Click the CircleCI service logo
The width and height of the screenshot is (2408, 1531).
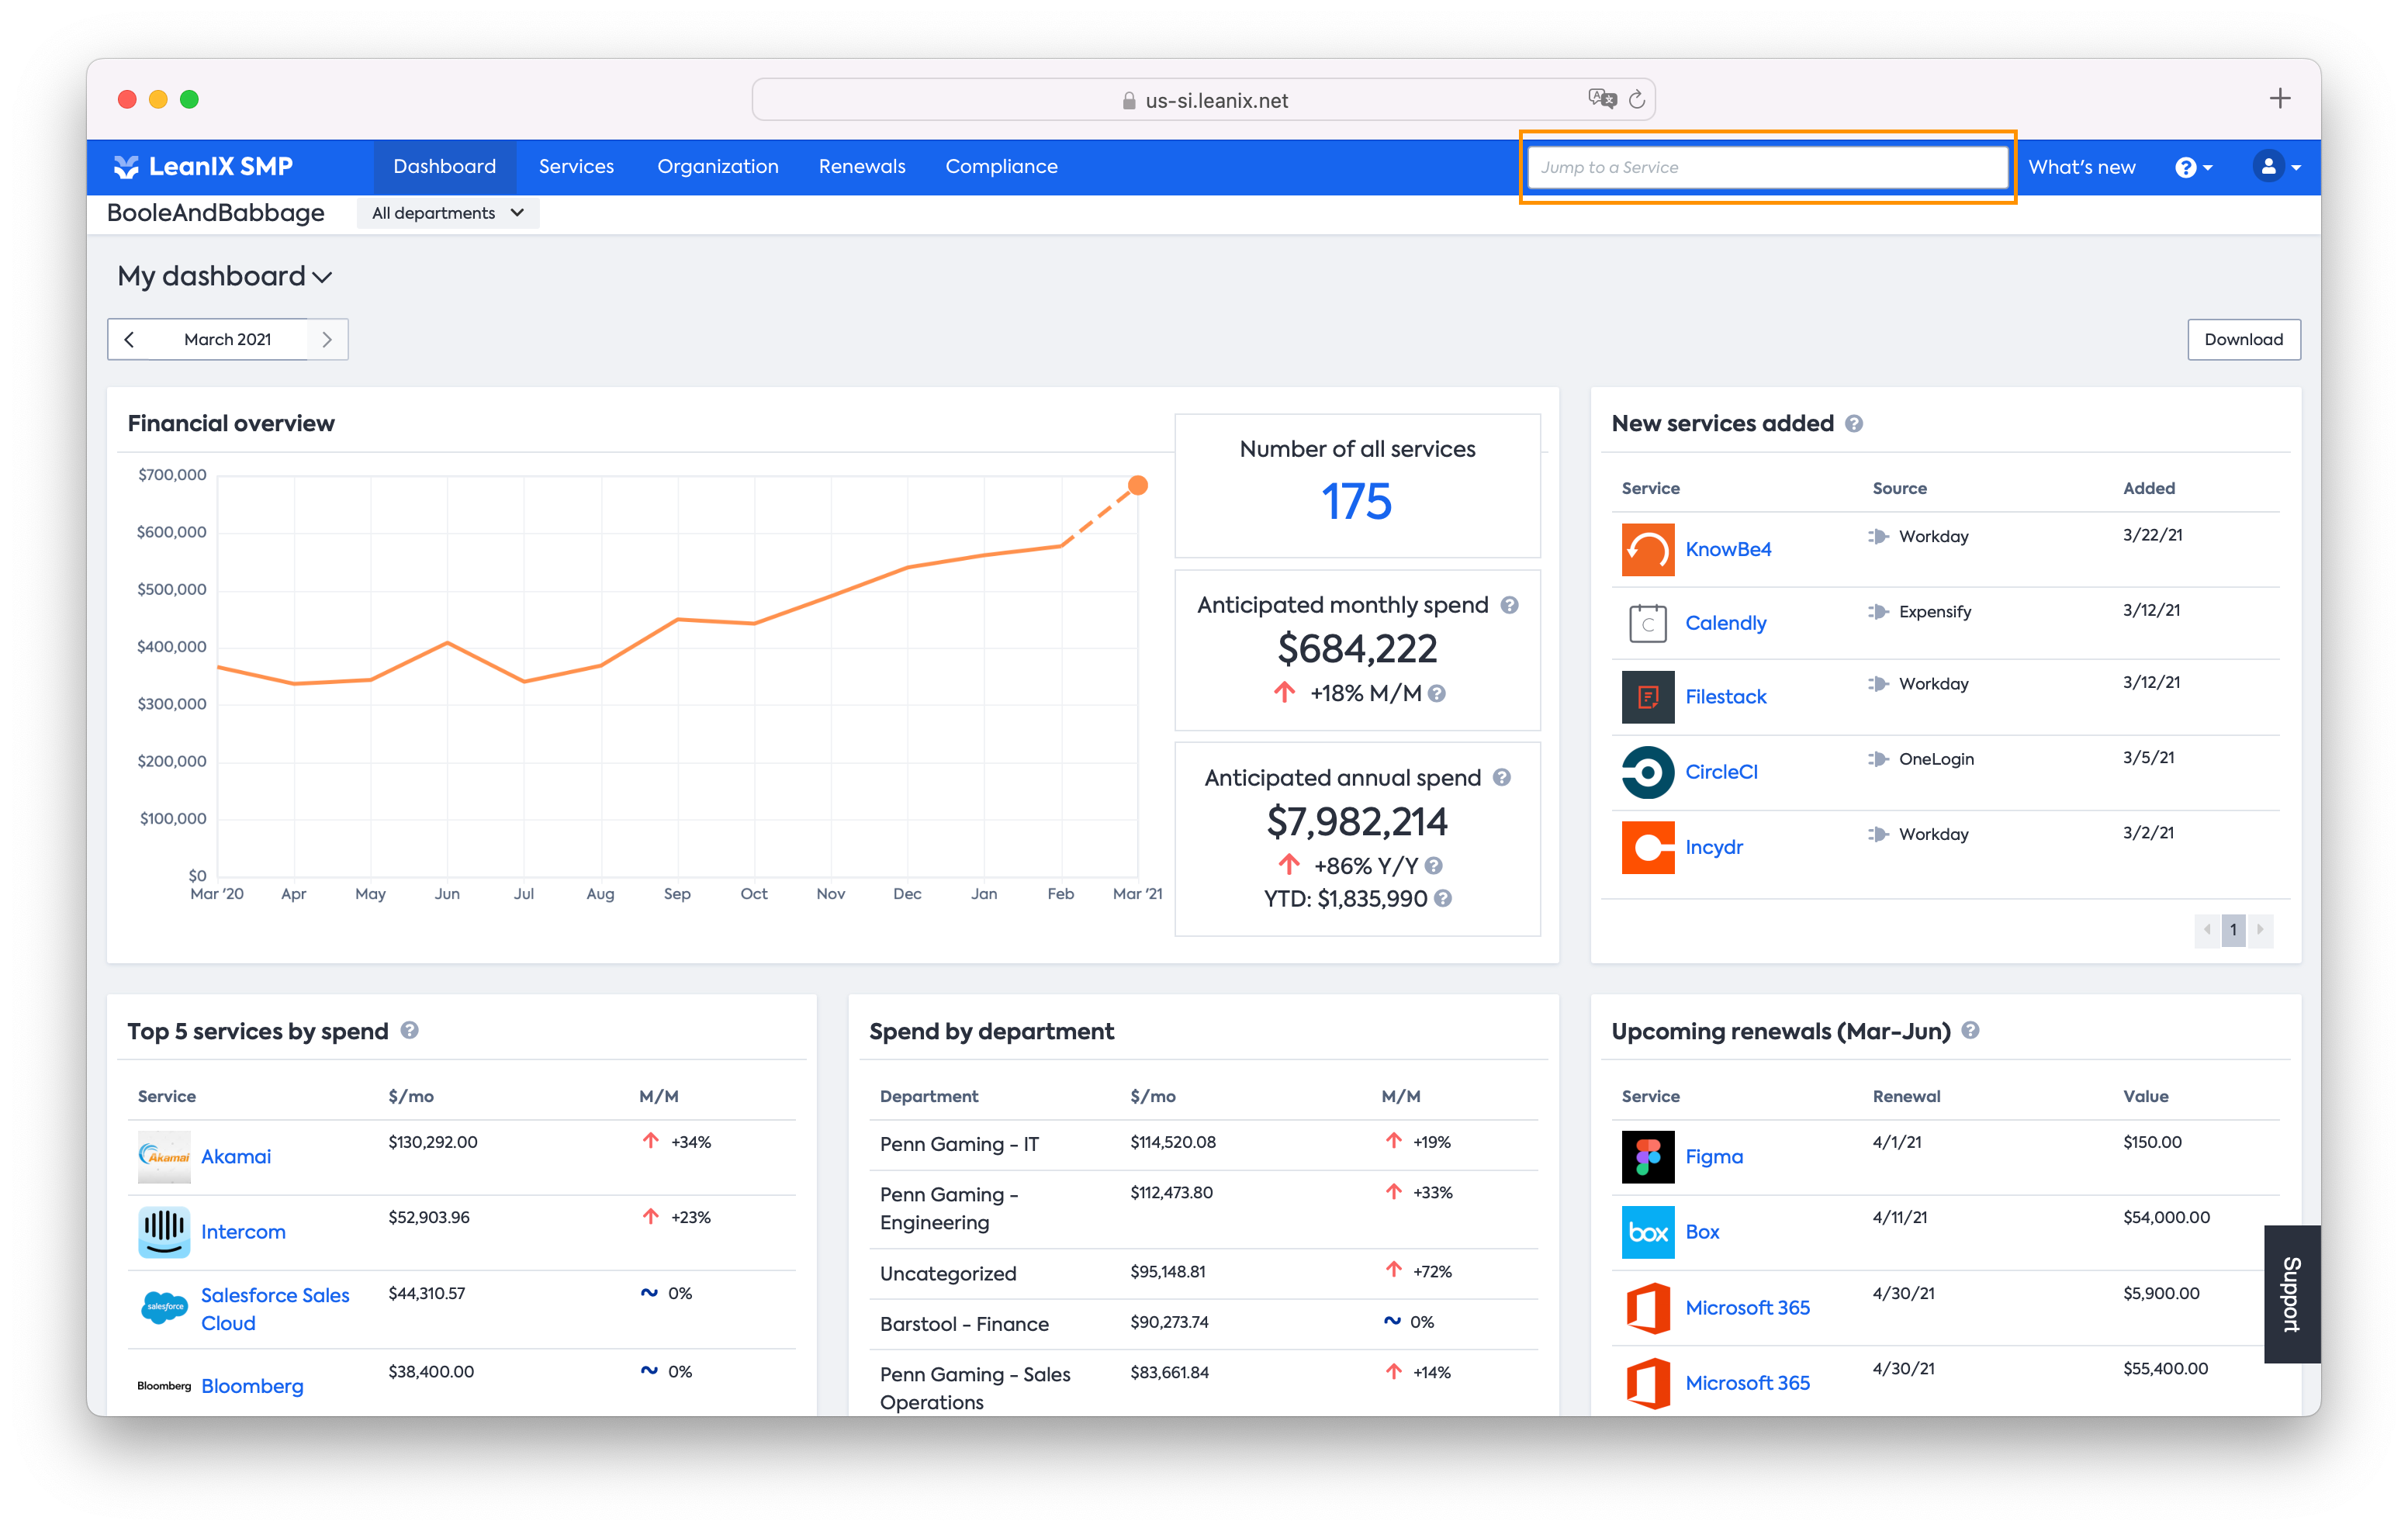click(x=1647, y=772)
